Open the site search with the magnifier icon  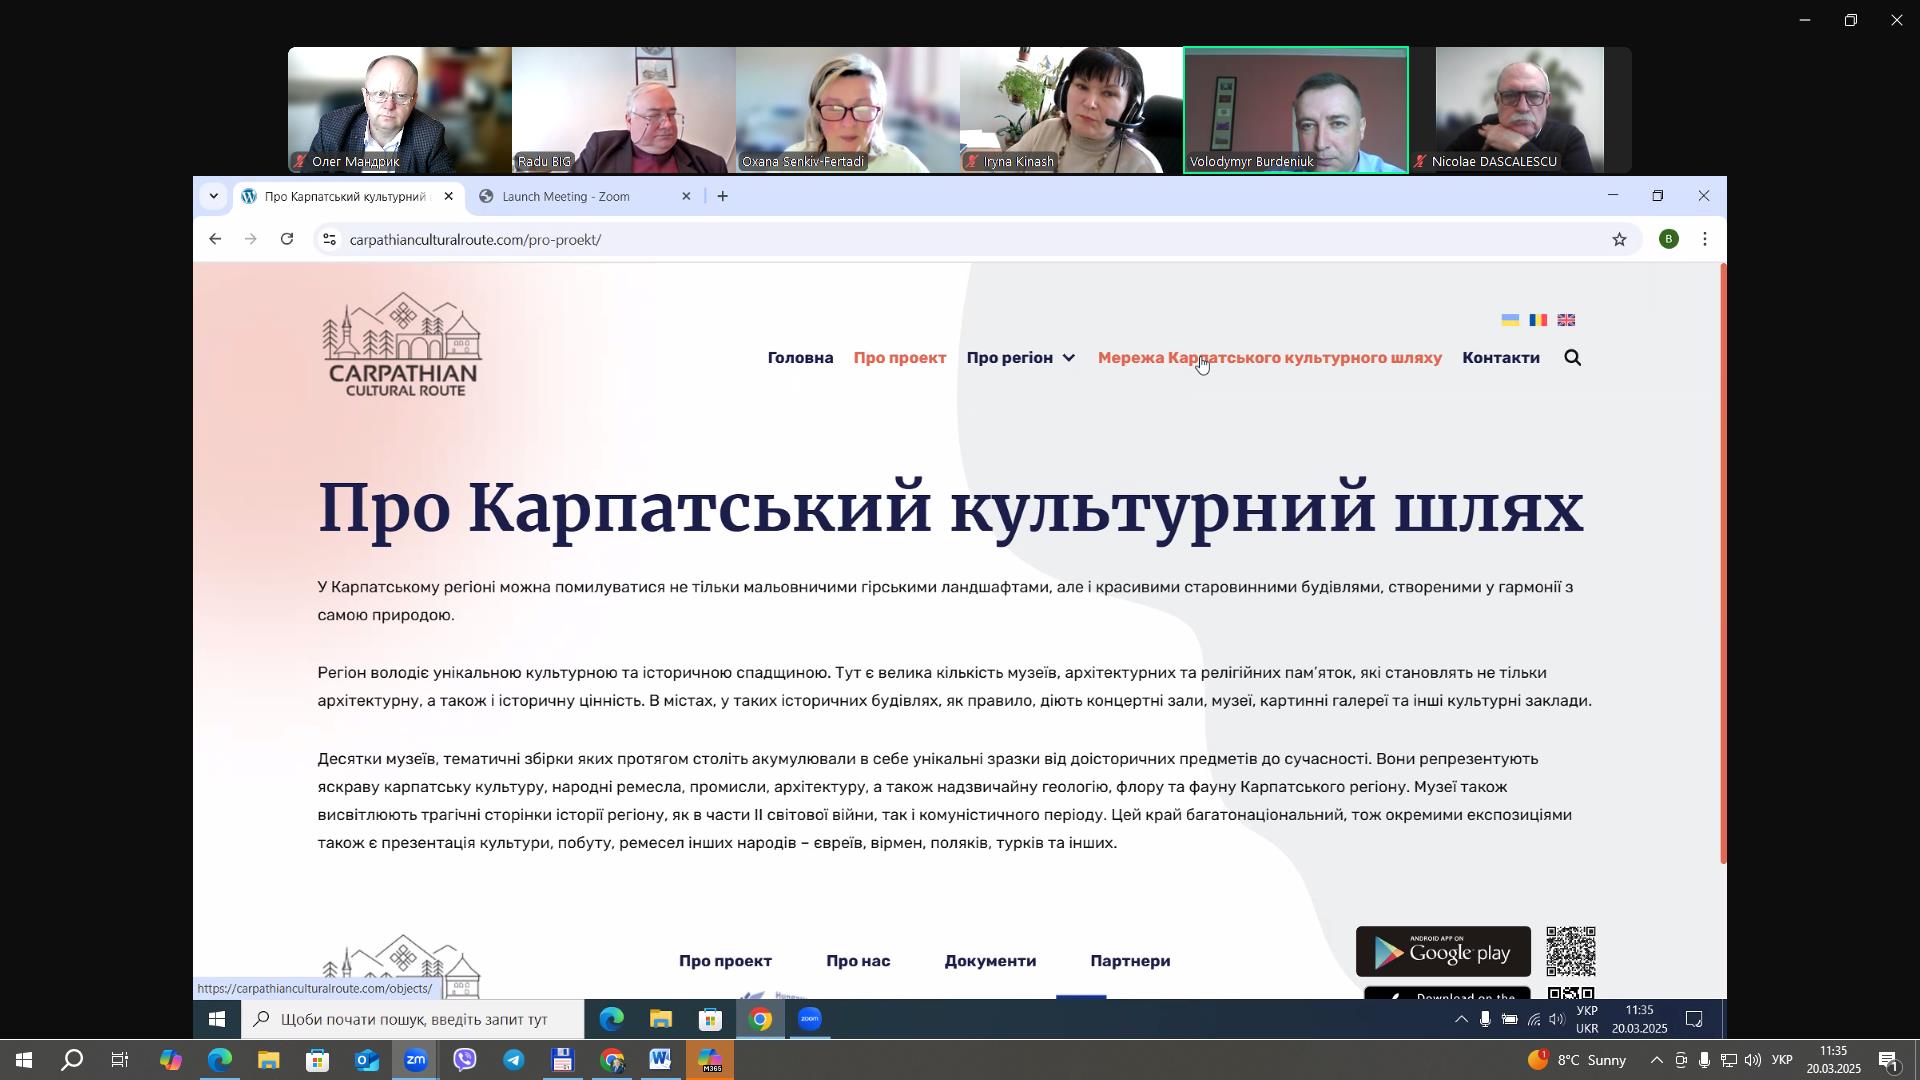(1573, 357)
